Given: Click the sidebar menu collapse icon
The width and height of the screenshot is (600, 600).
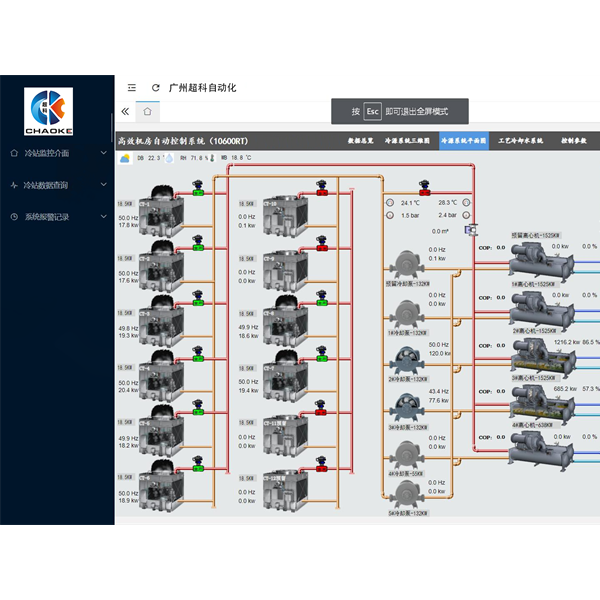Looking at the screenshot, I should 132,88.
